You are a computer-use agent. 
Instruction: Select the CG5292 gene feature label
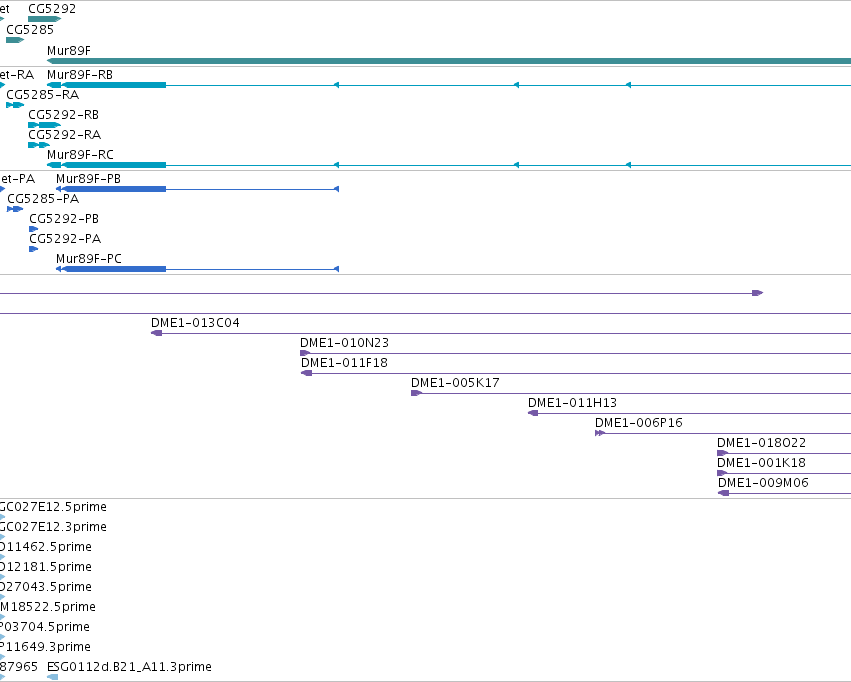[x=52, y=9]
